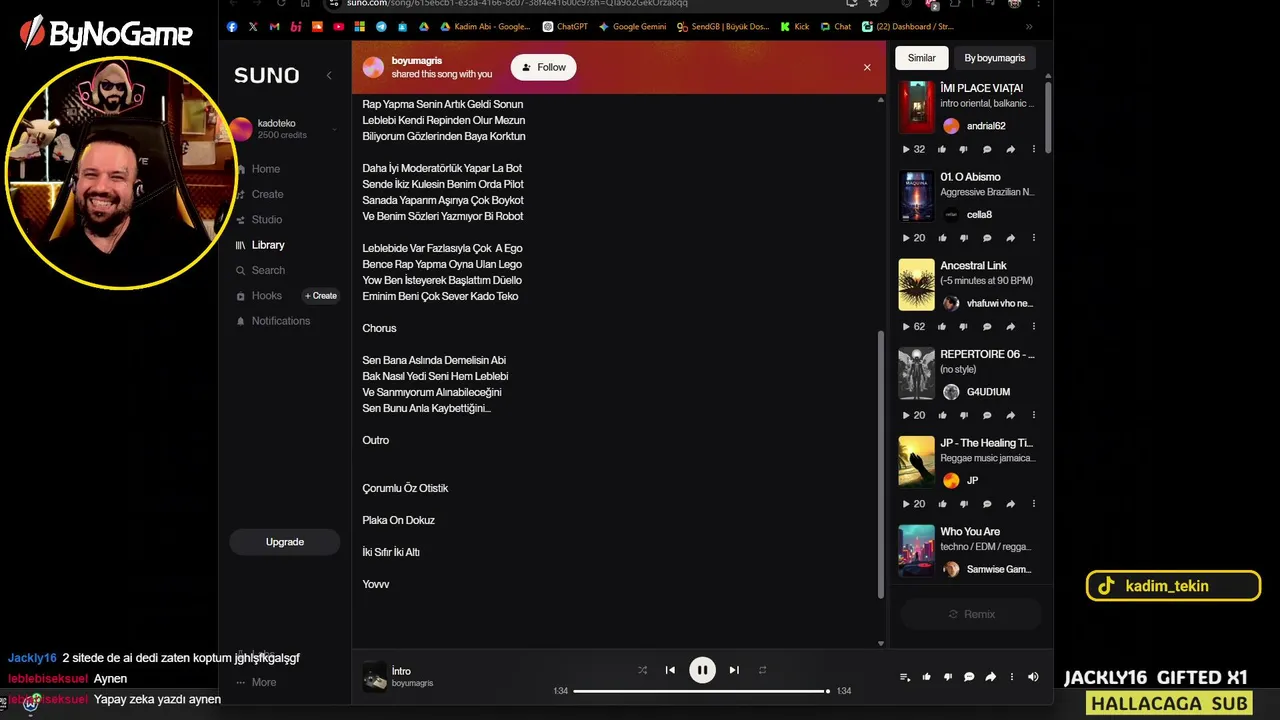This screenshot has height=720, width=1280.
Task: Open boyumagris profile avatar in banner
Action: click(x=373, y=67)
